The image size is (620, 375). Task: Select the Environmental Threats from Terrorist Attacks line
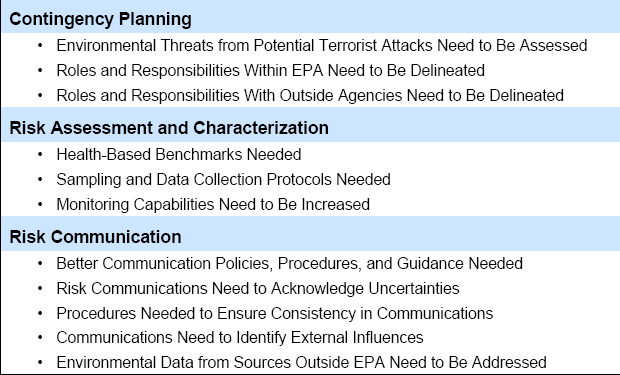coord(321,45)
